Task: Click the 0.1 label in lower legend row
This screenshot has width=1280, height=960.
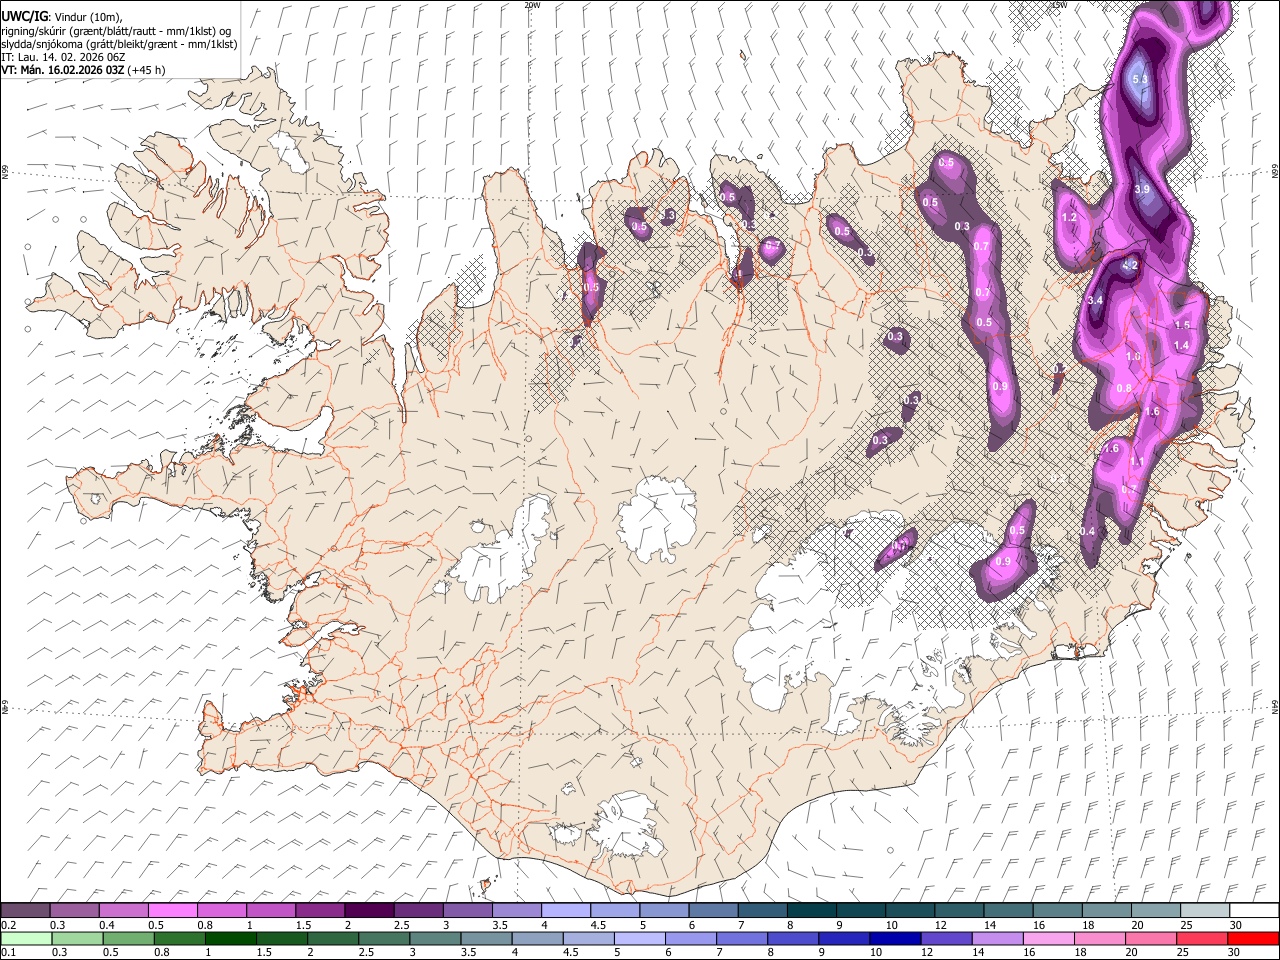Action: point(9,952)
